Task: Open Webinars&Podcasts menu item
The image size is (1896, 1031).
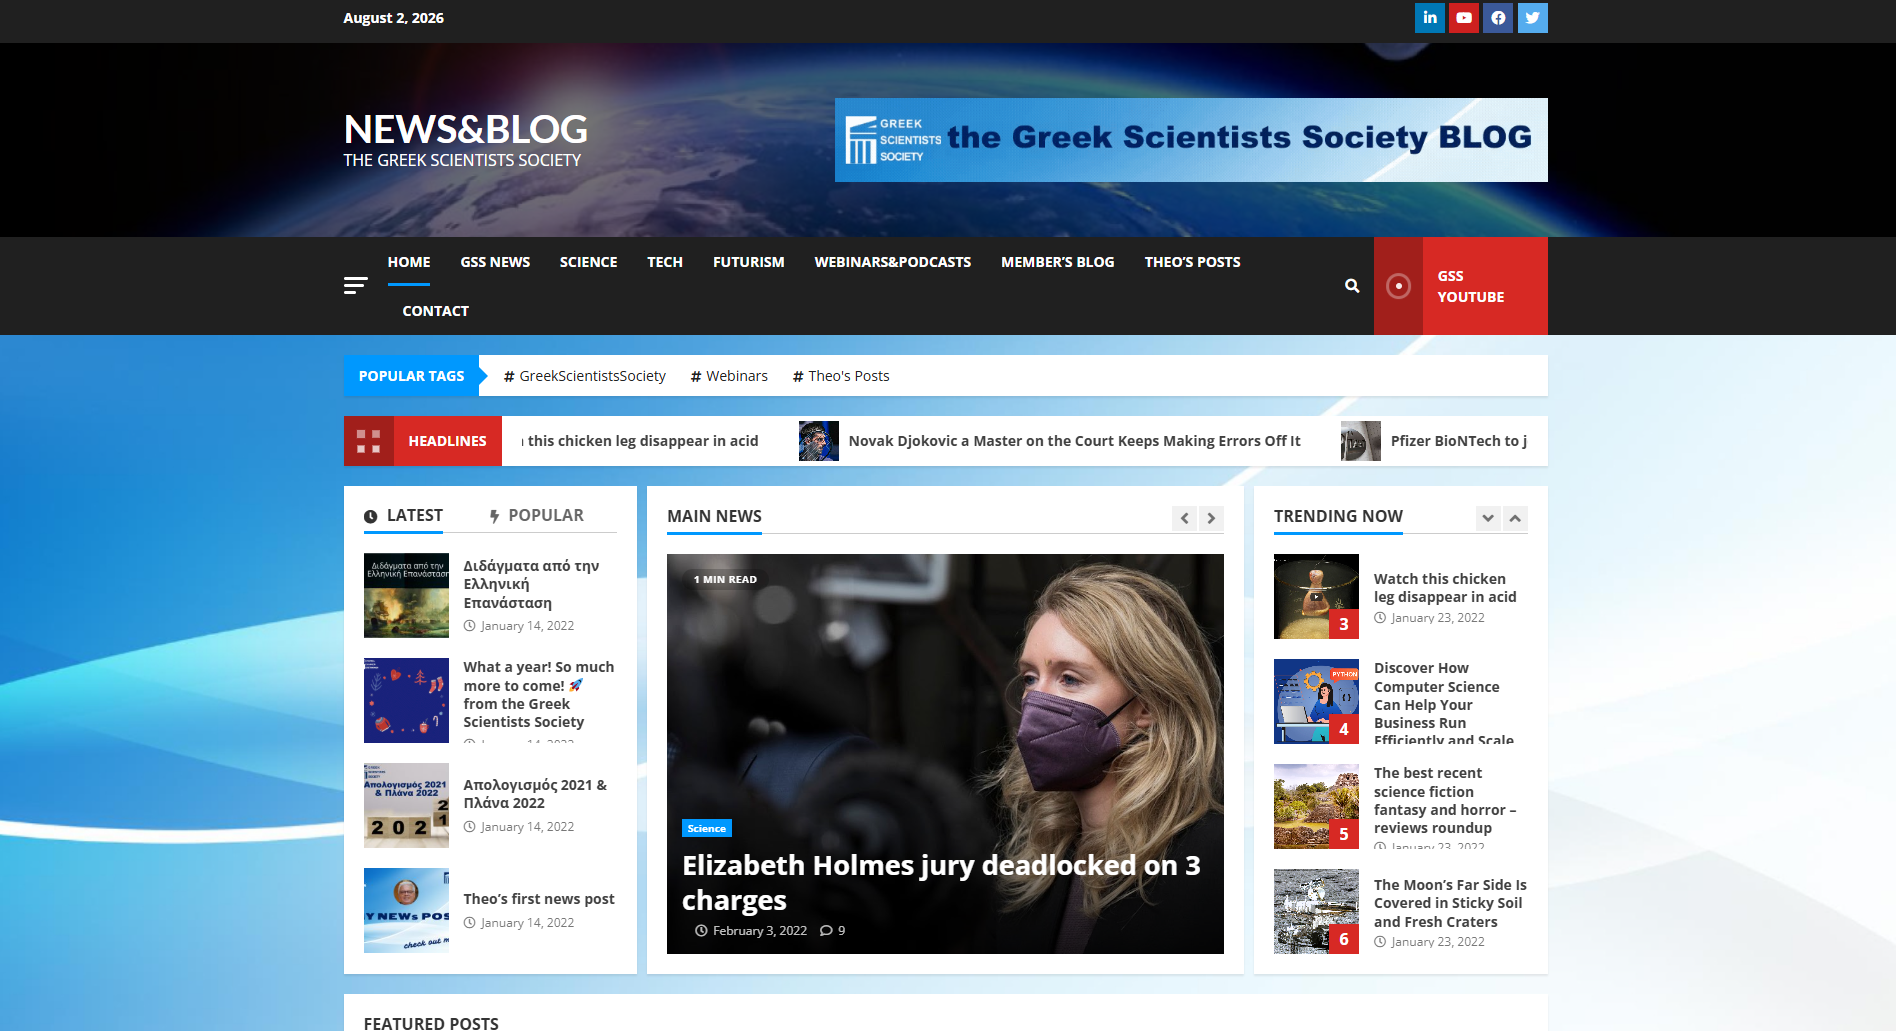Action: coord(893,262)
